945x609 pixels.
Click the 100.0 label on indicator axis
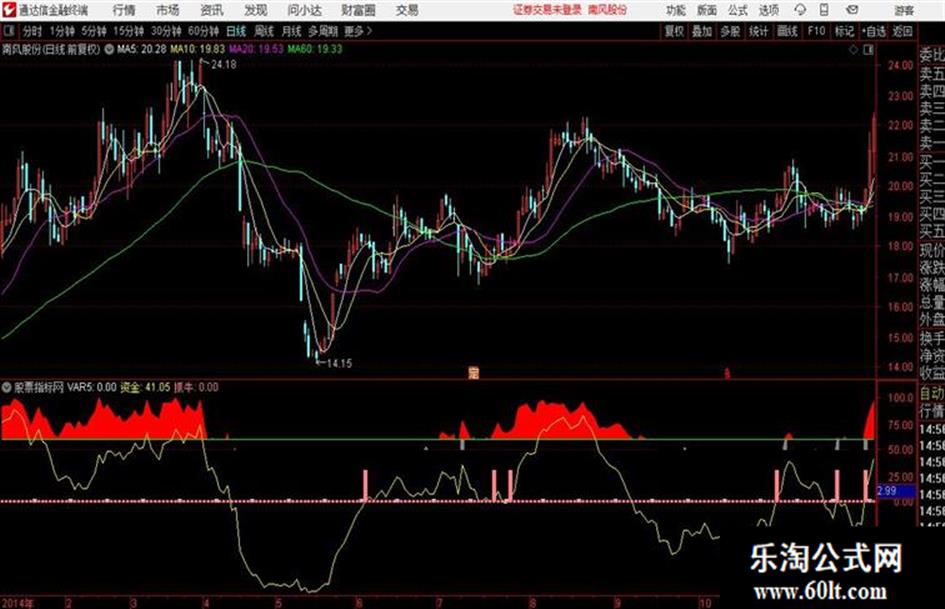pyautogui.click(x=901, y=397)
